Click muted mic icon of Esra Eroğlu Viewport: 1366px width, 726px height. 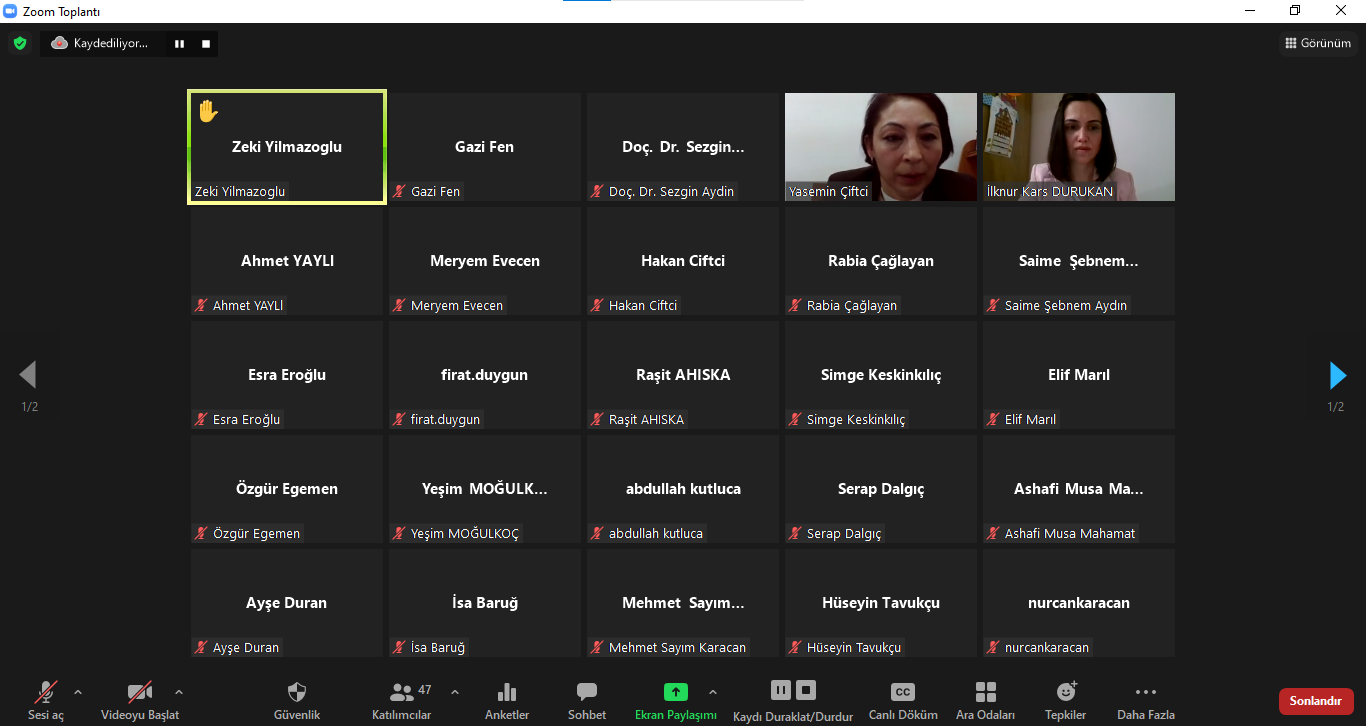202,419
